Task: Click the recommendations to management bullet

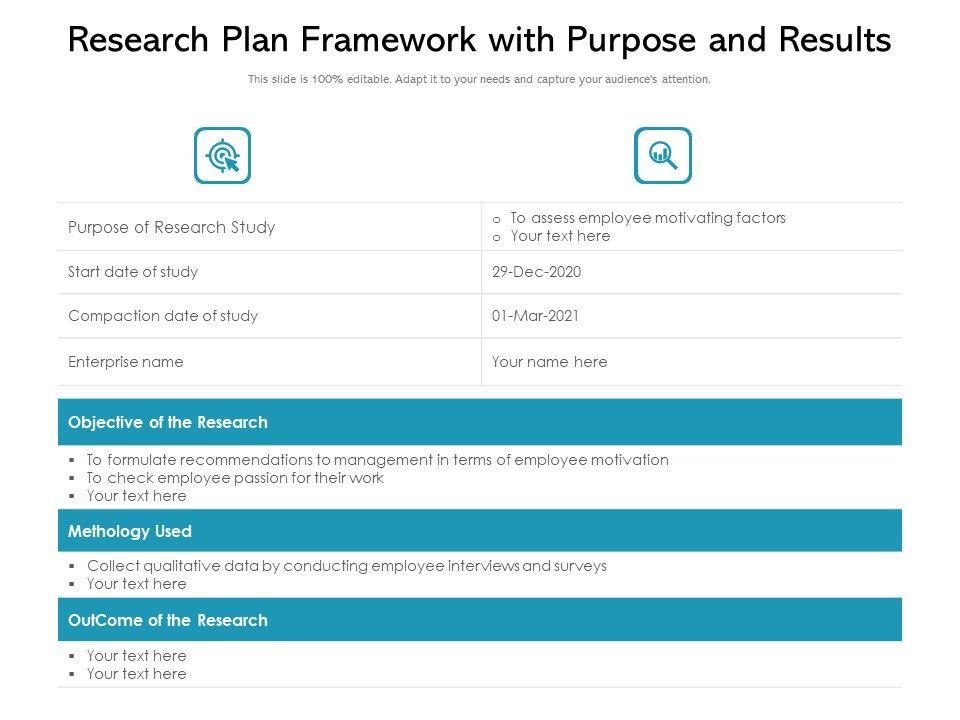Action: click(x=377, y=460)
